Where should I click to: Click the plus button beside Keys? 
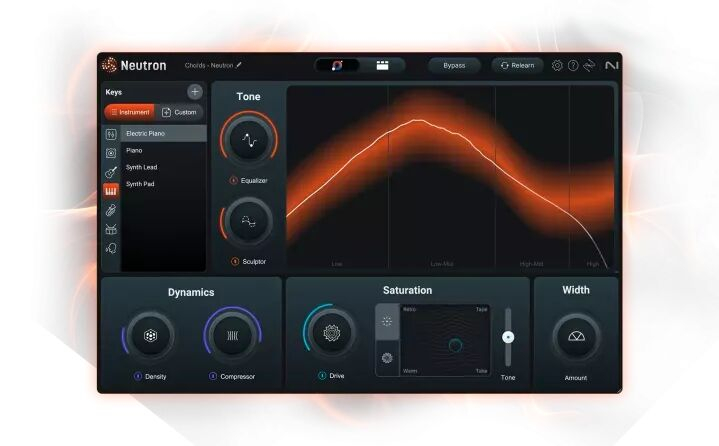click(194, 92)
